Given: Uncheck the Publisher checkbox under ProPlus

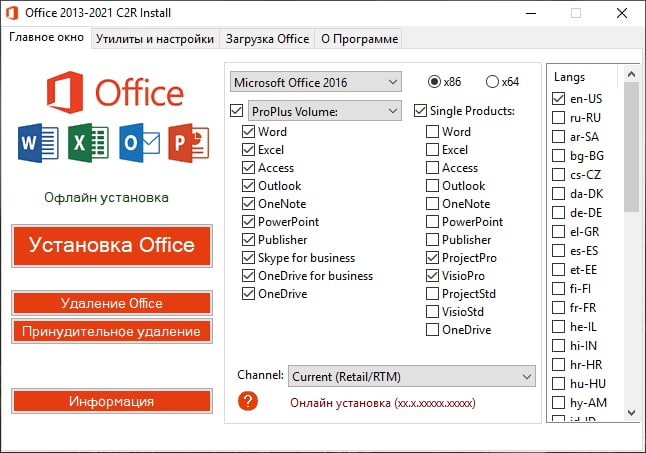Looking at the screenshot, I should (249, 240).
